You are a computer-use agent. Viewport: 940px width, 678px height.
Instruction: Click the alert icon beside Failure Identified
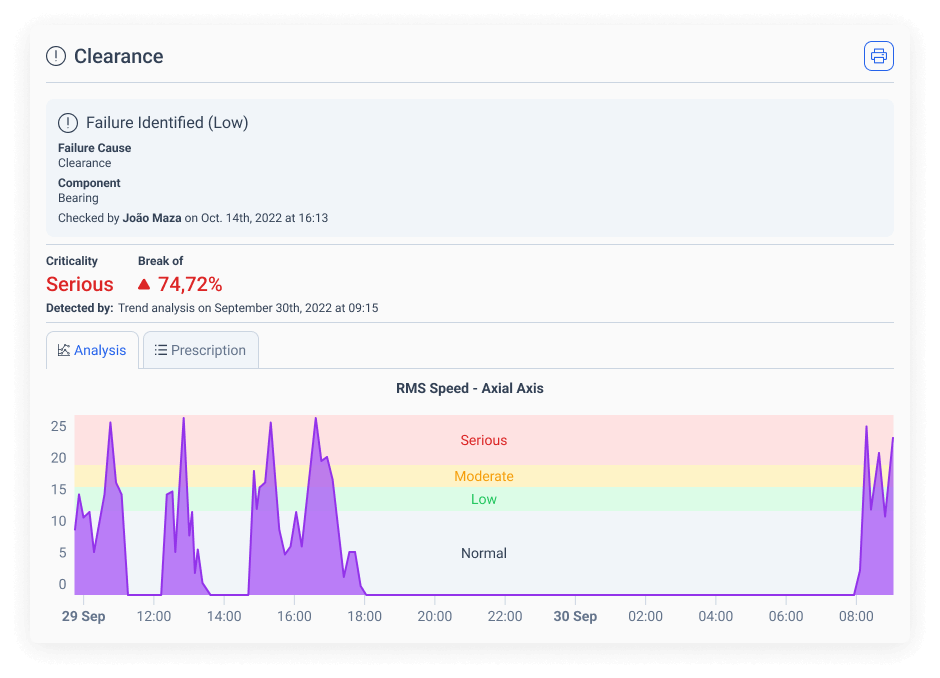(x=68, y=123)
